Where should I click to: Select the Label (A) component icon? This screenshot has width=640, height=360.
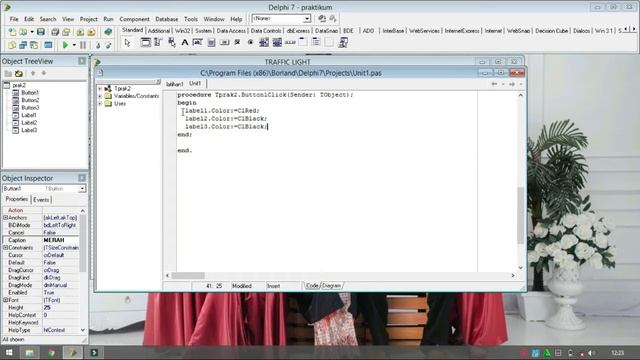184,42
